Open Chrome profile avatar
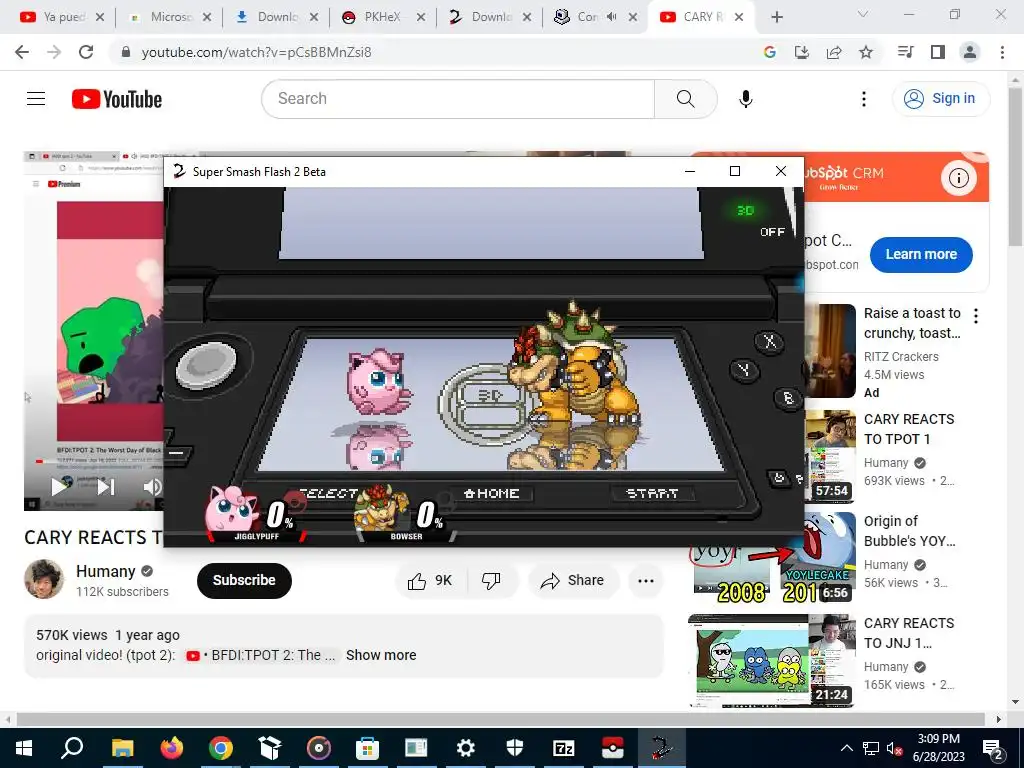This screenshot has width=1024, height=768. pyautogui.click(x=970, y=52)
